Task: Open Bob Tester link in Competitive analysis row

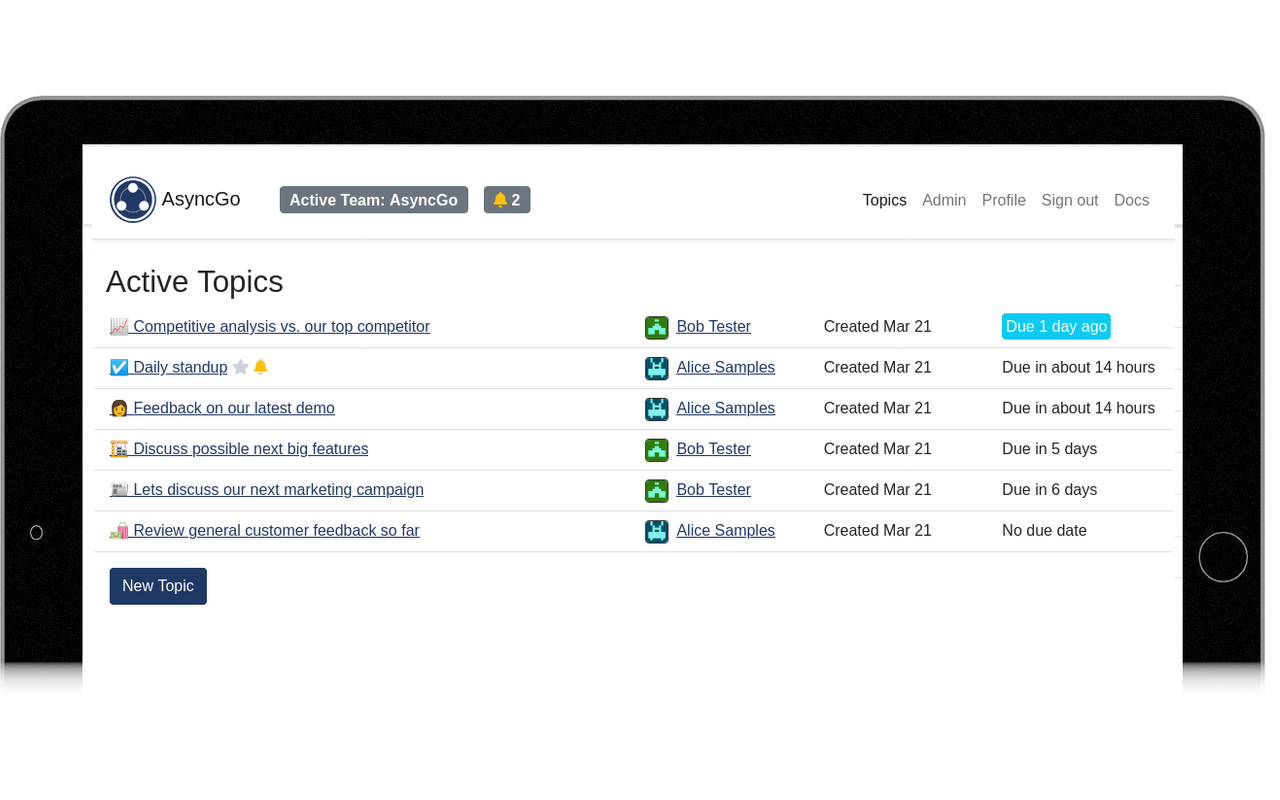Action: pos(714,327)
